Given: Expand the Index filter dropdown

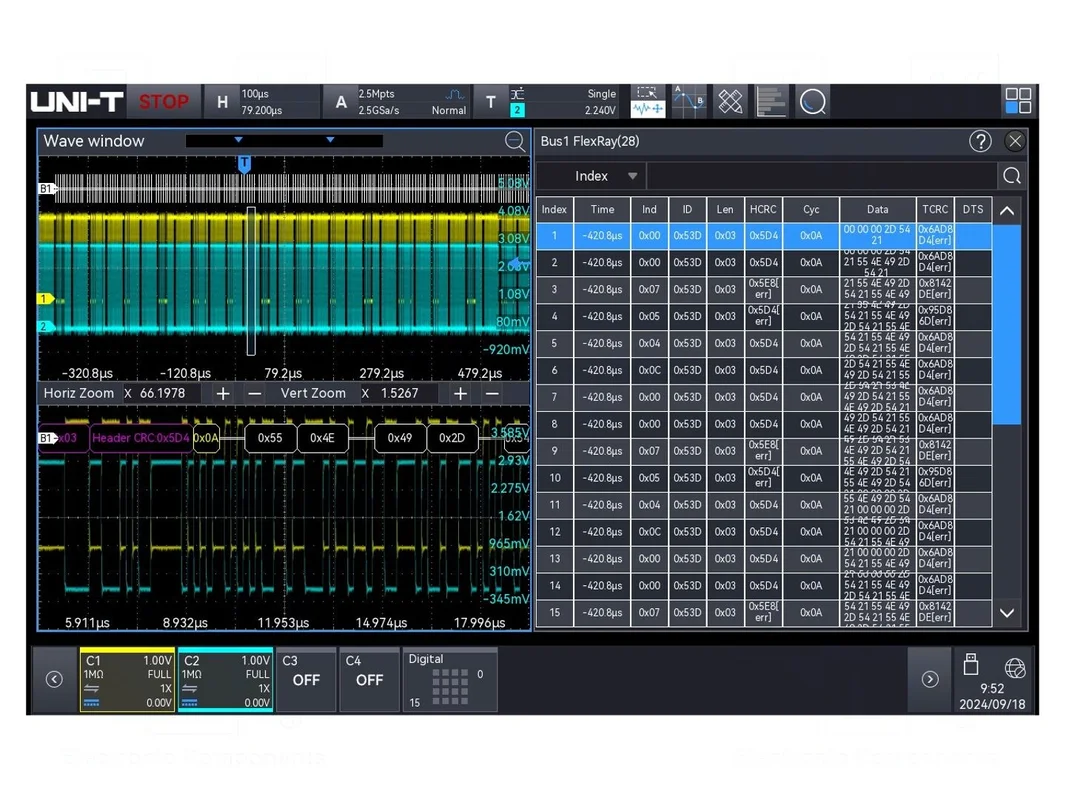Looking at the screenshot, I should (604, 176).
